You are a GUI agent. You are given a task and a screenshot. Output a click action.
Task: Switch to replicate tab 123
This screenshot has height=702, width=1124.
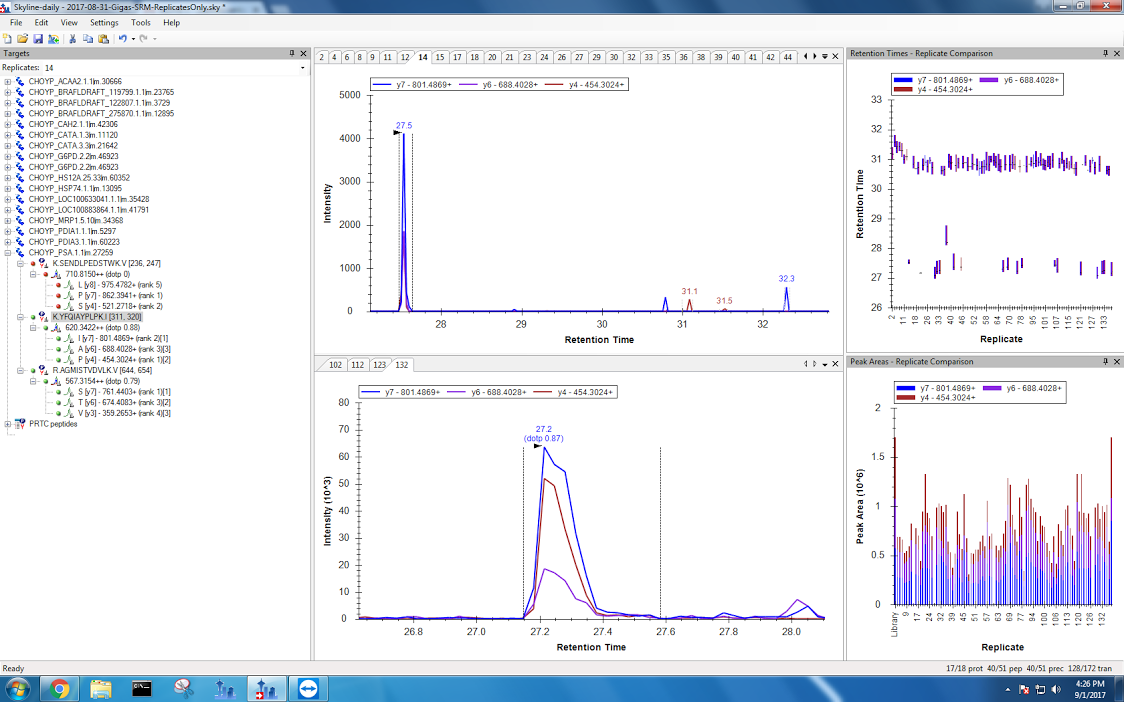(379, 365)
